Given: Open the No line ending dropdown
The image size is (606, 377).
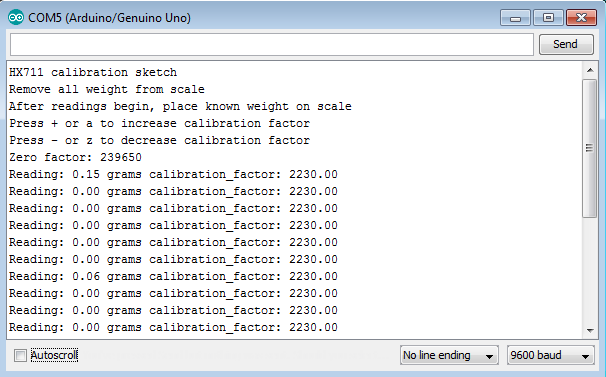Looking at the screenshot, I should coord(449,355).
